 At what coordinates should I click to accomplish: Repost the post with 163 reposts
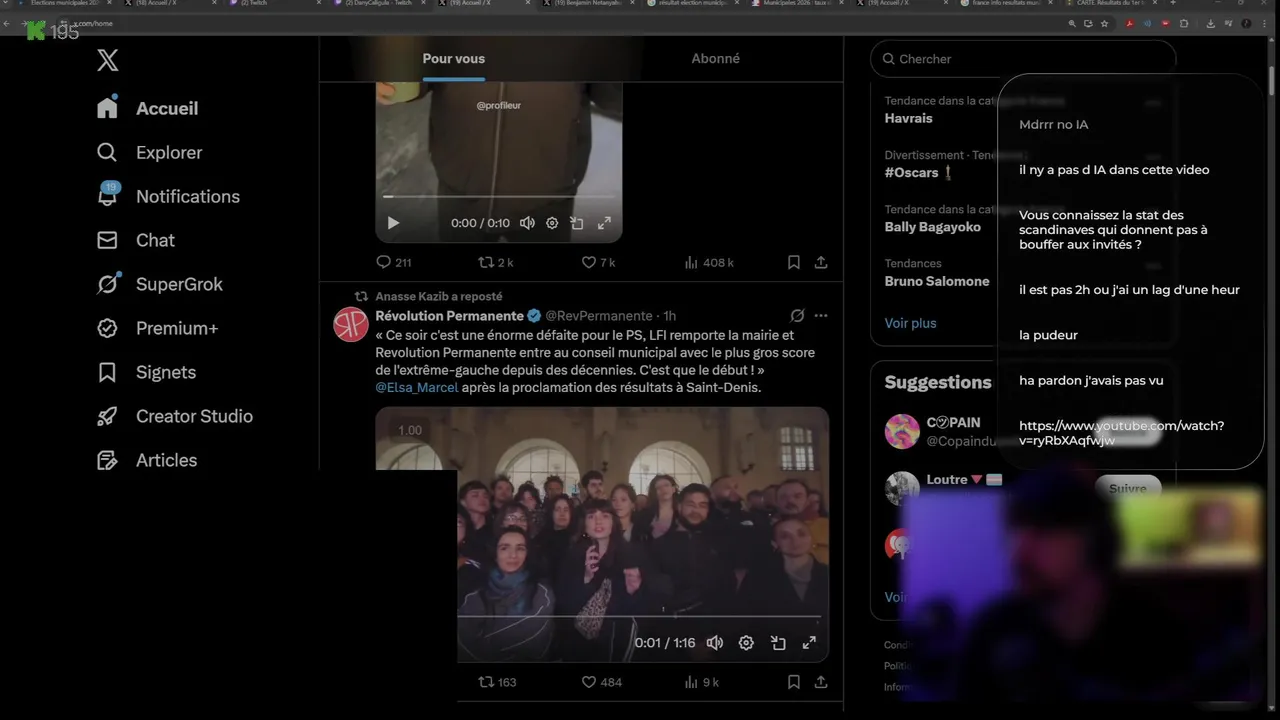point(497,682)
